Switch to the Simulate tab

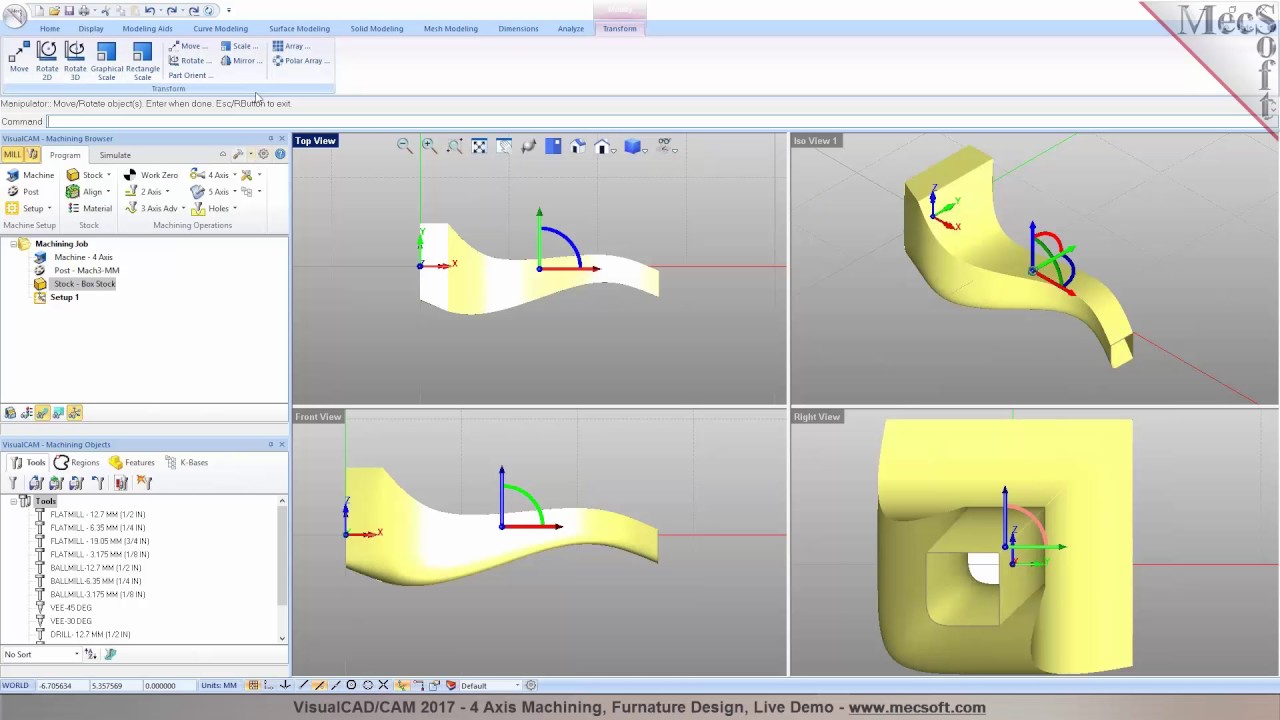[115, 155]
